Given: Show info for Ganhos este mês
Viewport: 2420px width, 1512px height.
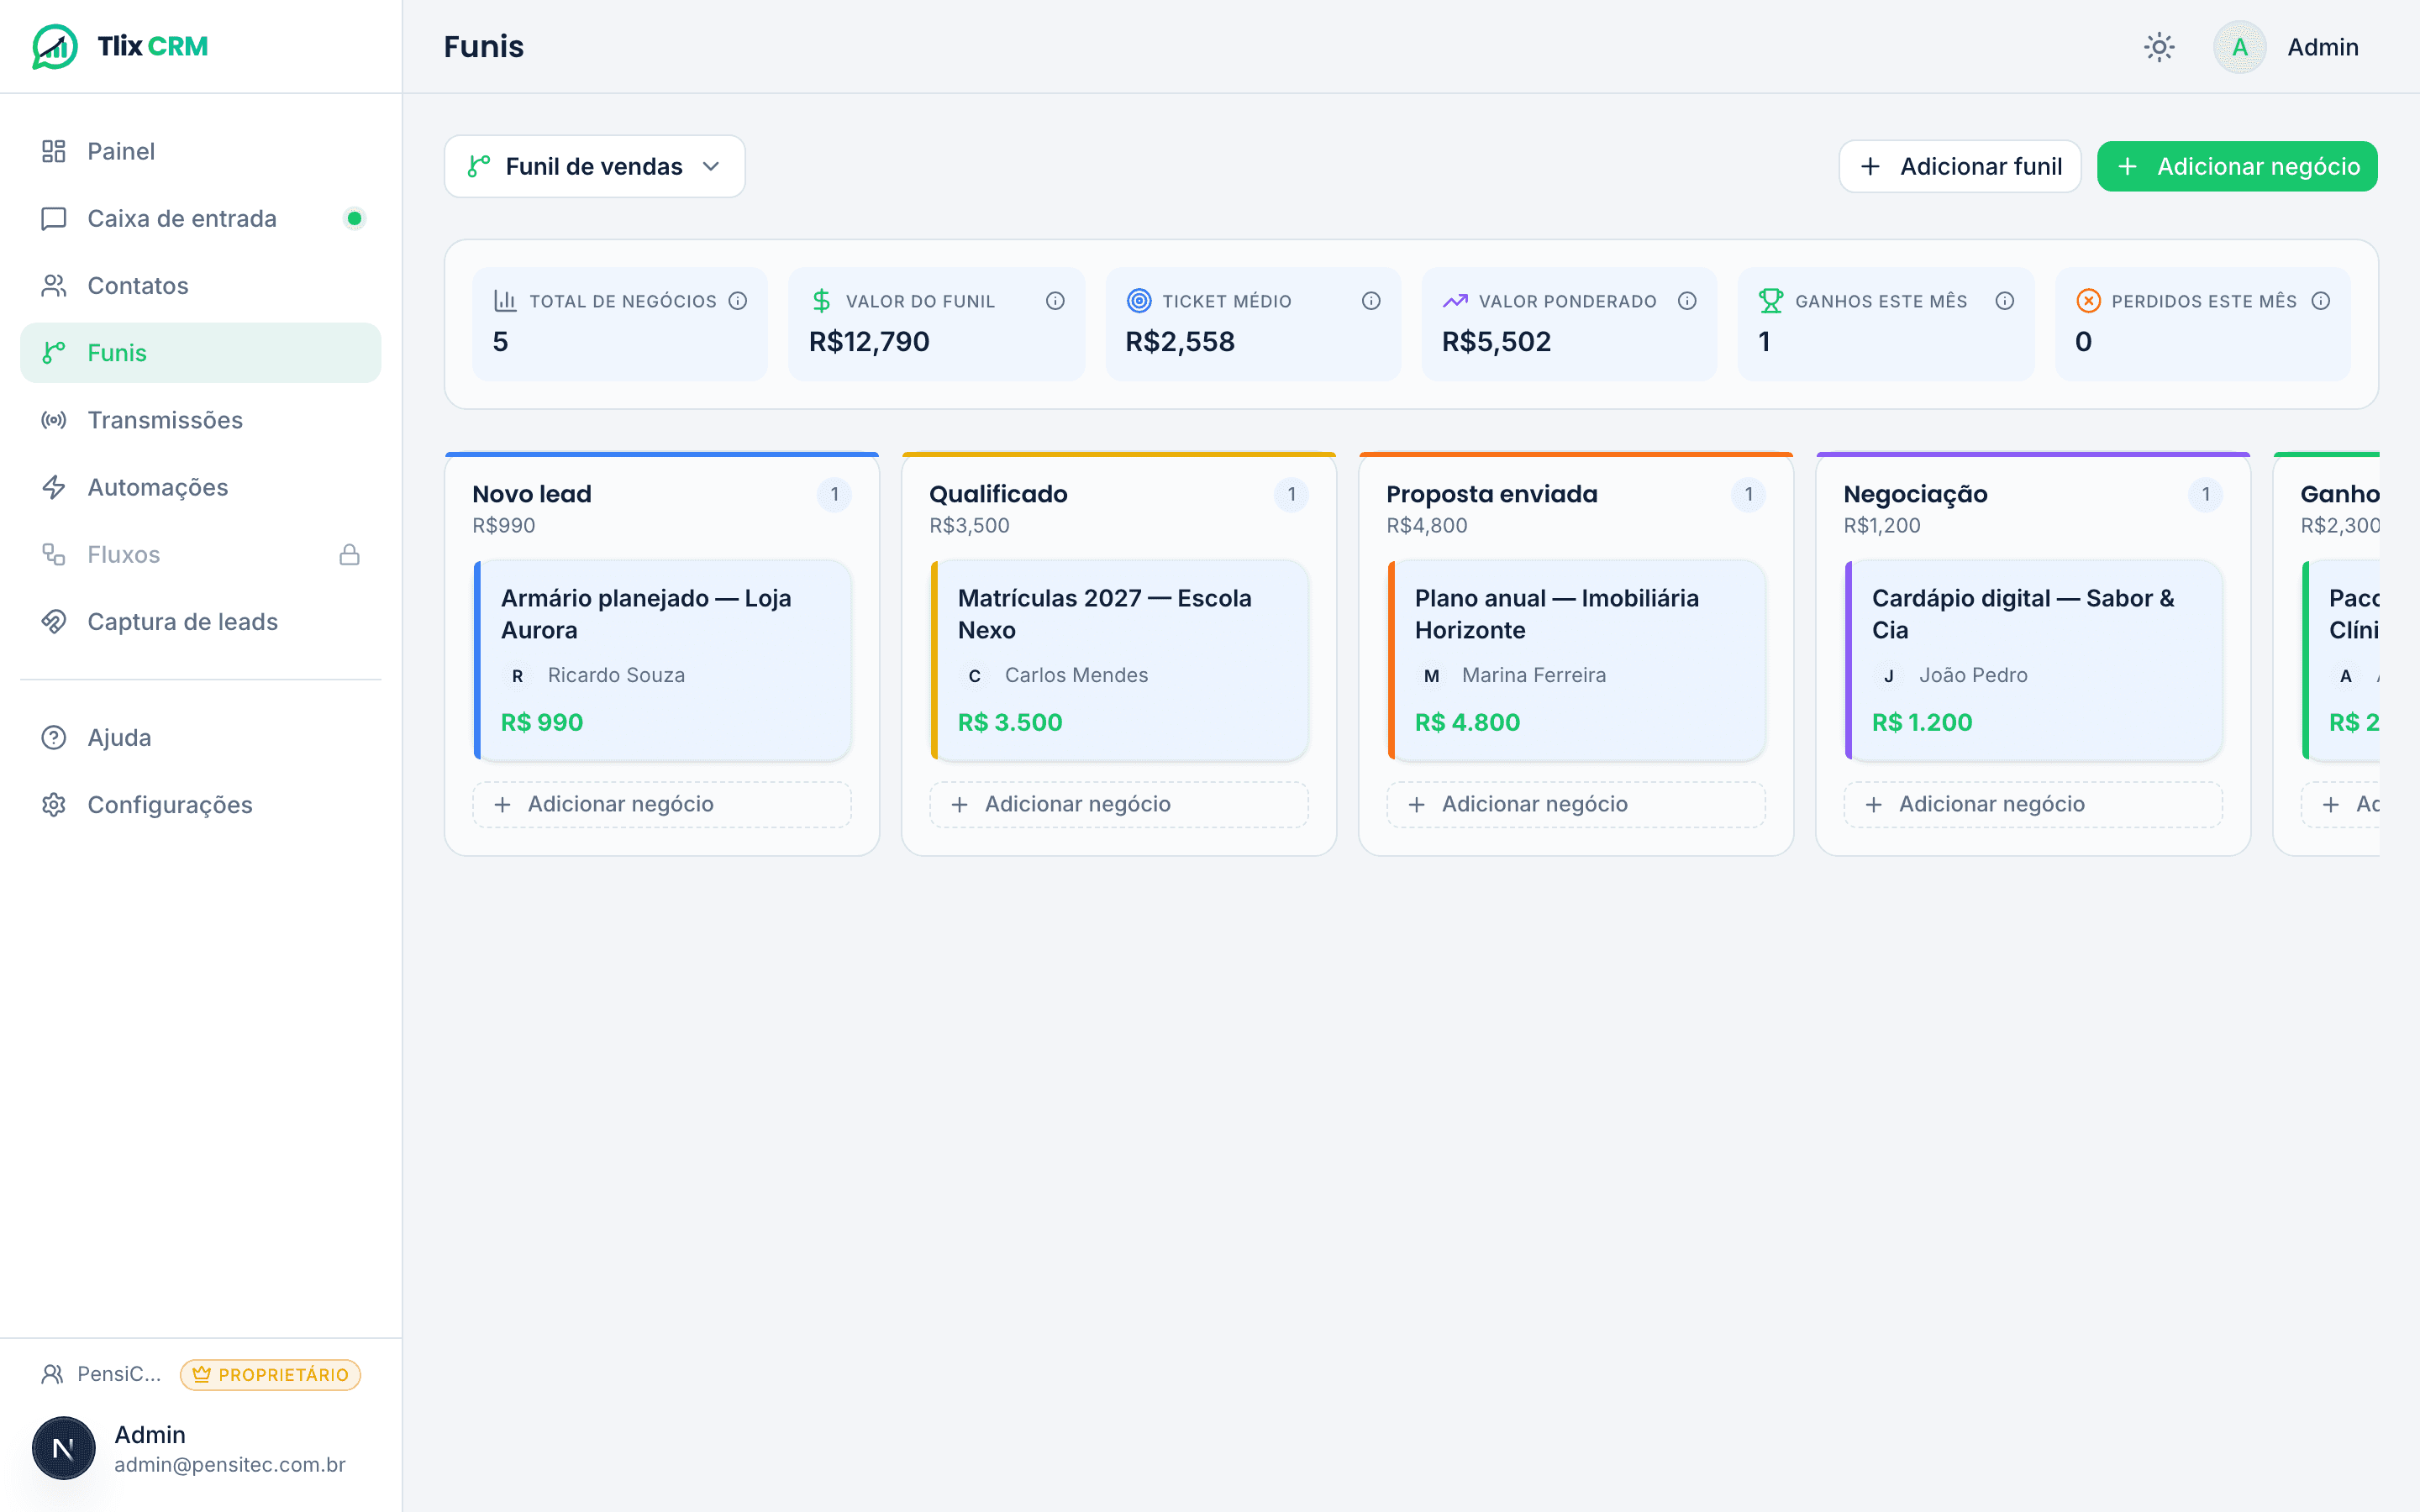Looking at the screenshot, I should (2004, 301).
